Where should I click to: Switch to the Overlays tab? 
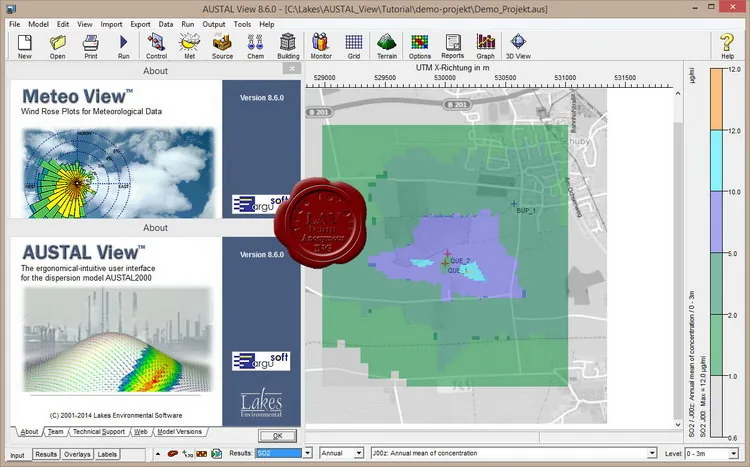point(77,454)
